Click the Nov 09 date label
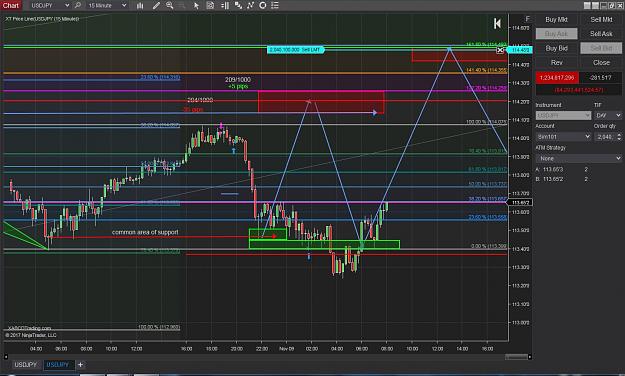Screen dimensions: 625x376 287,348
